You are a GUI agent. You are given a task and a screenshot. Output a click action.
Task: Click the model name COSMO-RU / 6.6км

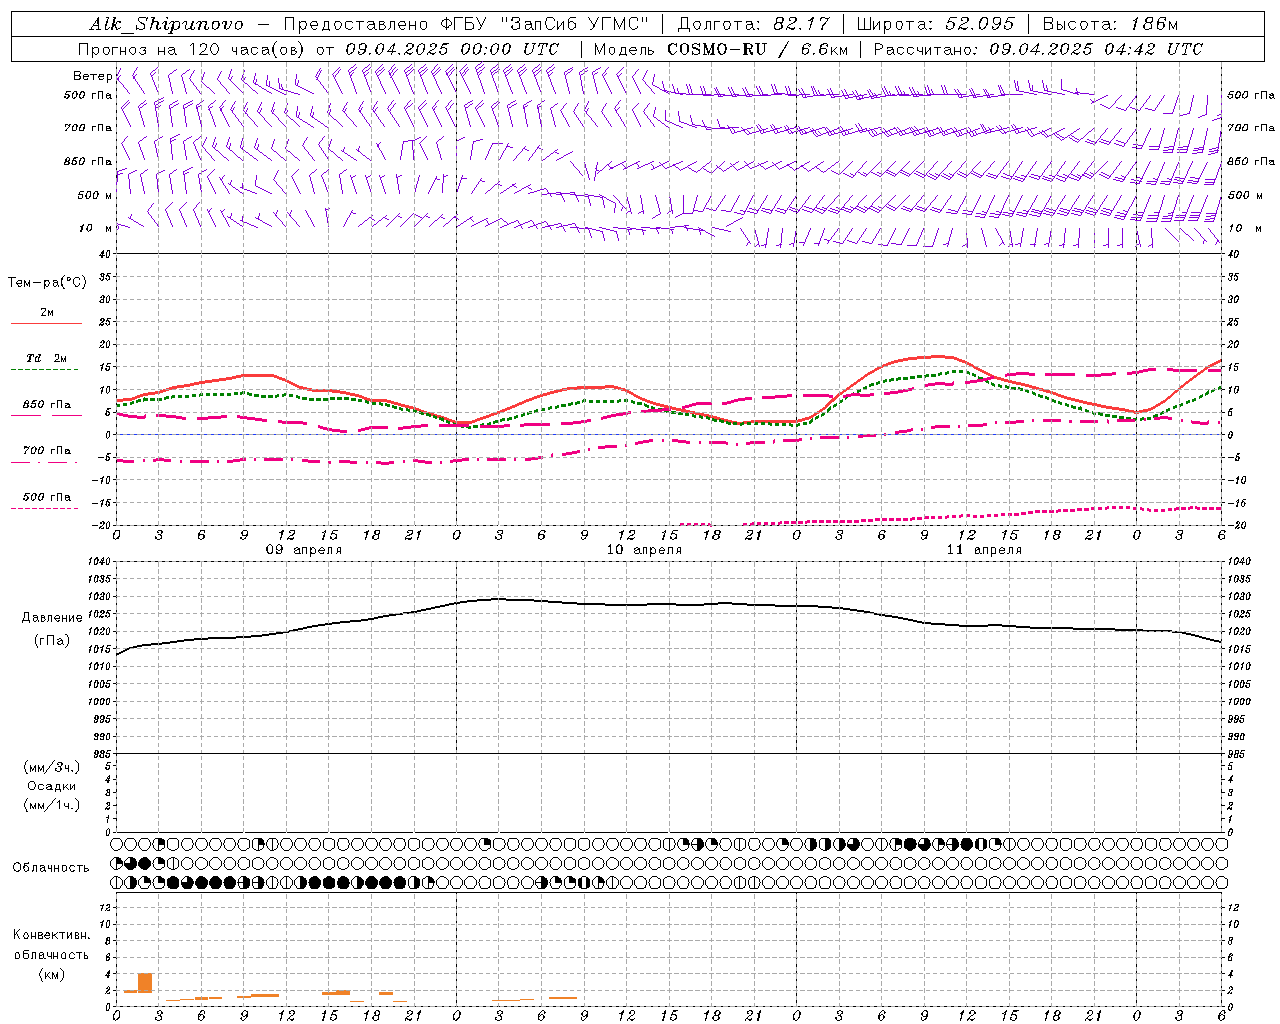coord(757,49)
